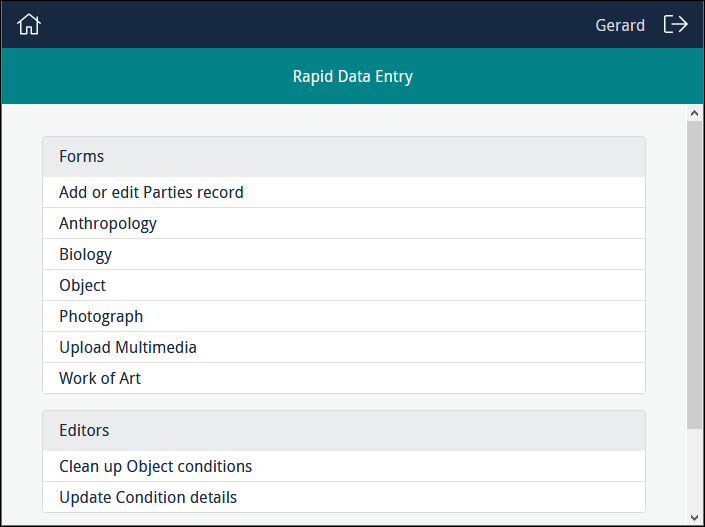Open Update Condition details editor
705x527 pixels.
[x=148, y=497]
